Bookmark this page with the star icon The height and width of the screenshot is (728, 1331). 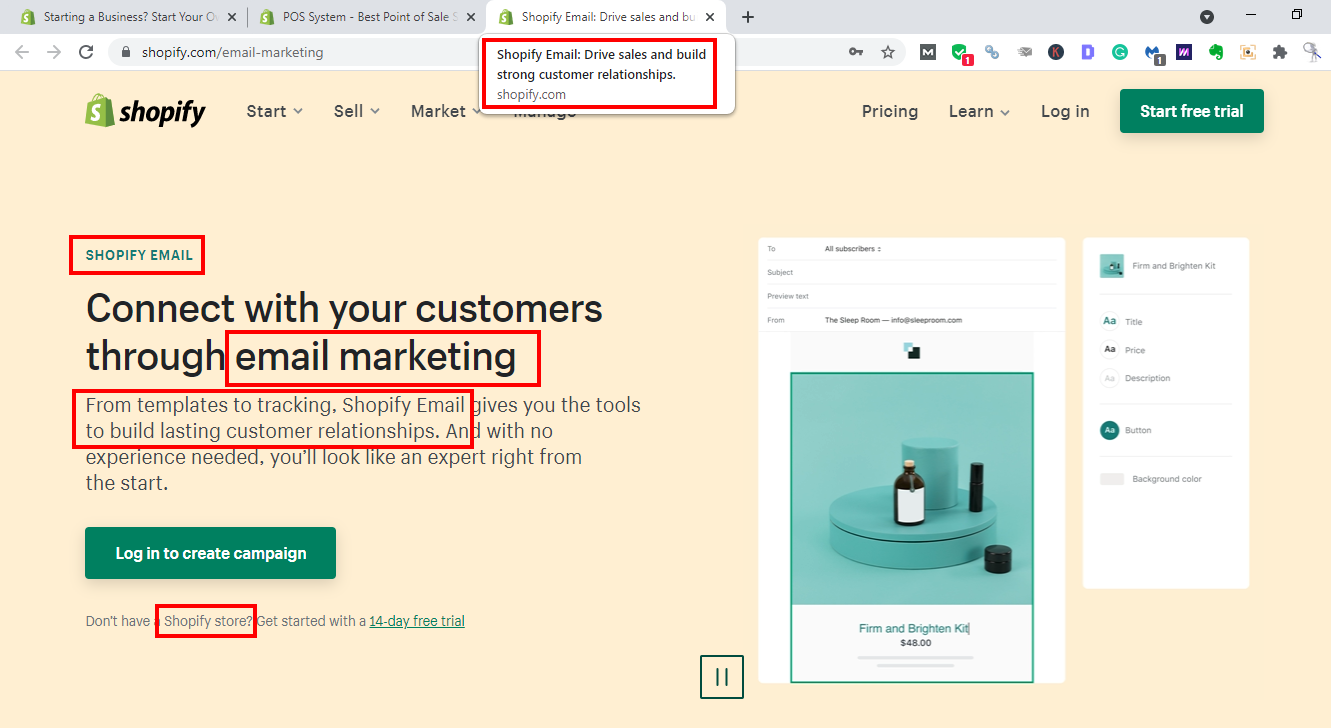(x=888, y=52)
